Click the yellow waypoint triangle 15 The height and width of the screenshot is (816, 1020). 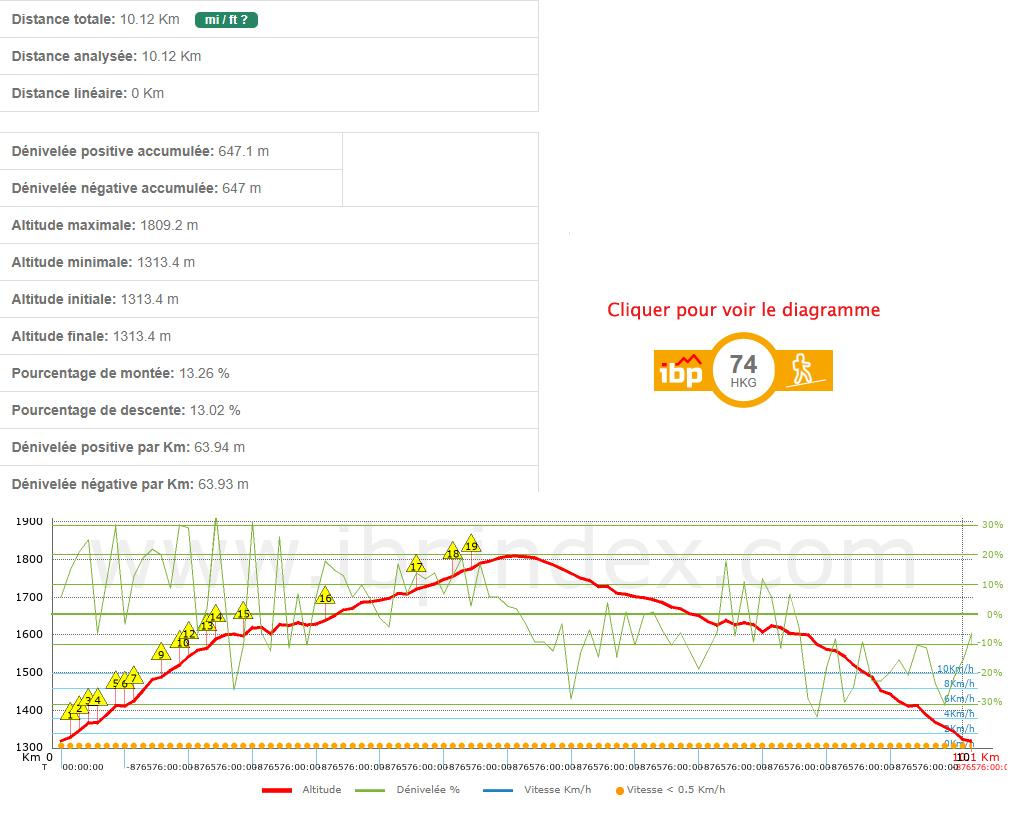[243, 612]
